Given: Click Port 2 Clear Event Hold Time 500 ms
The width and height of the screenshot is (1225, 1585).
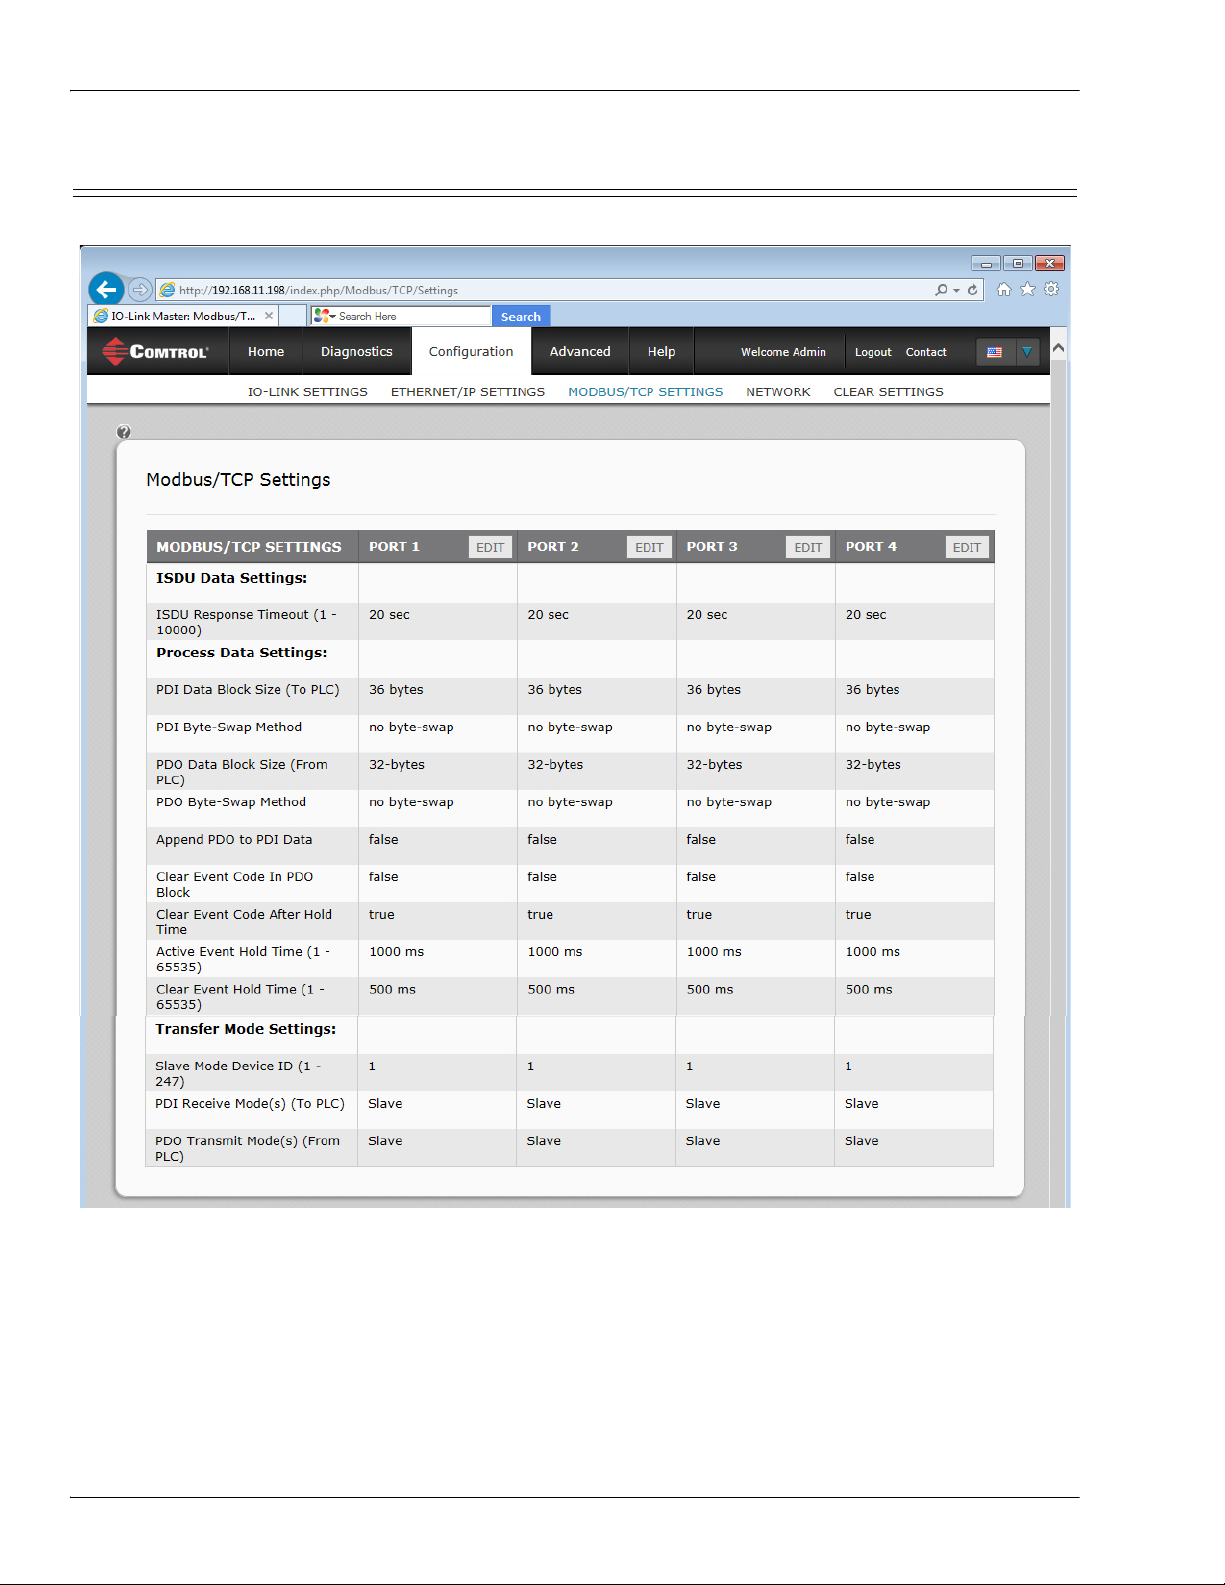Looking at the screenshot, I should pyautogui.click(x=551, y=990).
